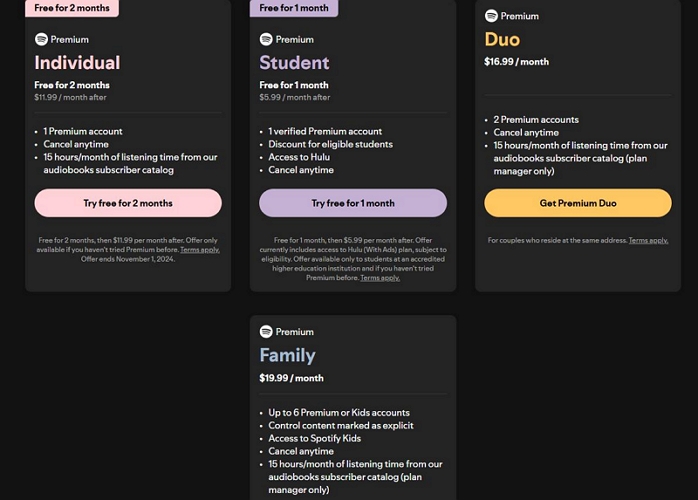Viewport: 698px width, 500px height.
Task: Click the Spotify logo on the Individual card
Action: tap(41, 39)
